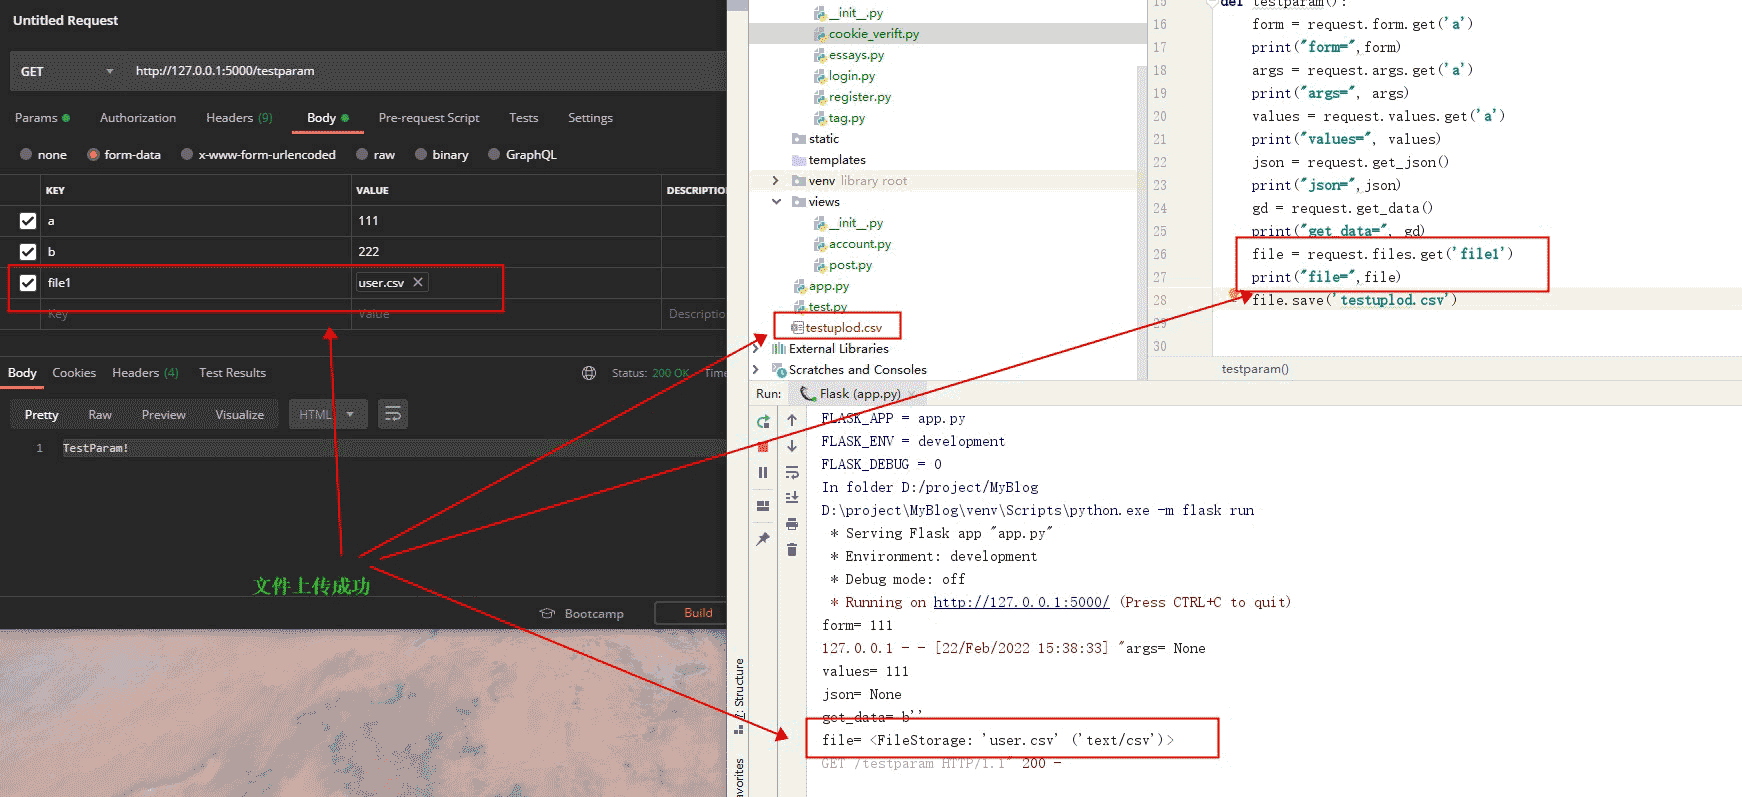1742x797 pixels.
Task: Open cookie_verift.py in project tree
Action: coord(873,34)
